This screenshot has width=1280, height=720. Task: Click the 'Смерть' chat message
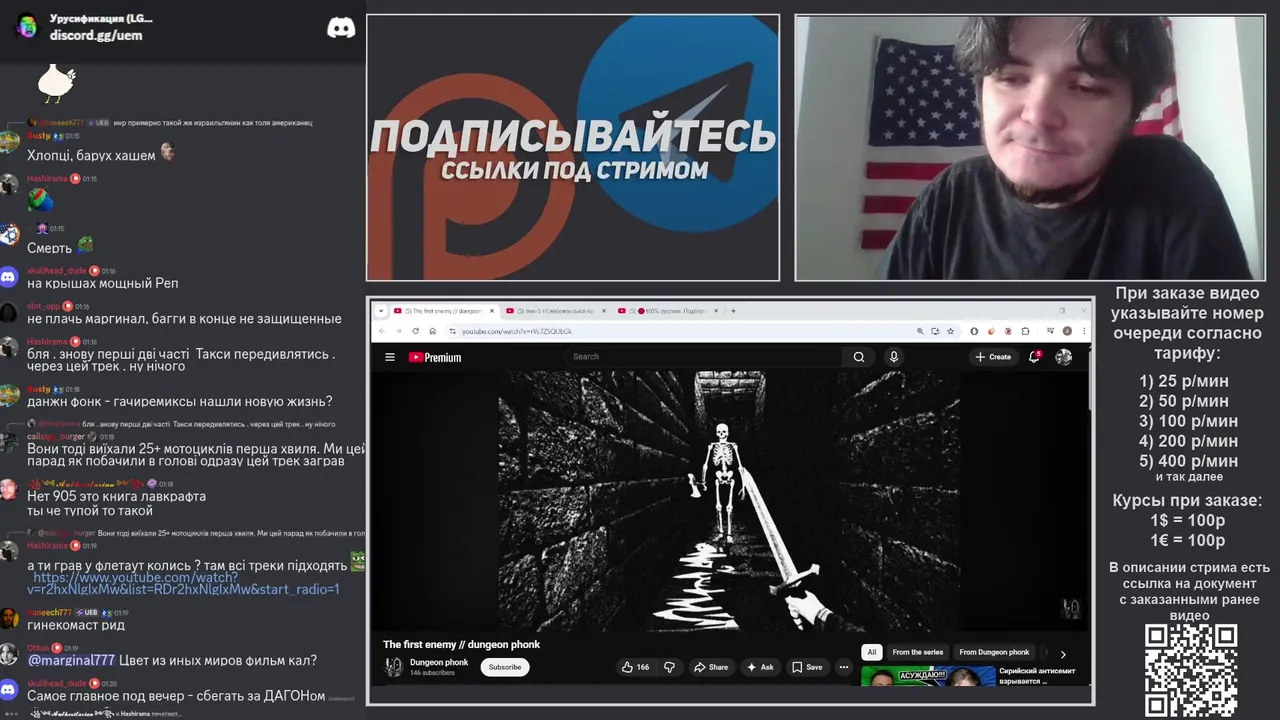[49, 248]
